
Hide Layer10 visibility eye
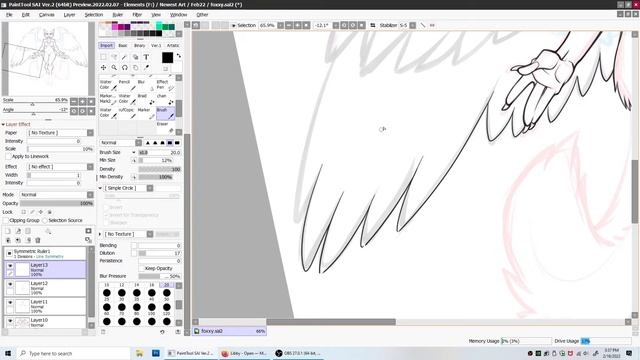[10, 321]
